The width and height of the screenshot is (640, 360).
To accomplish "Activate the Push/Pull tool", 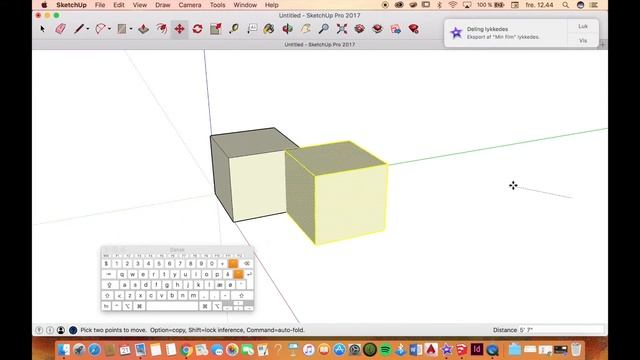I will pyautogui.click(x=144, y=29).
